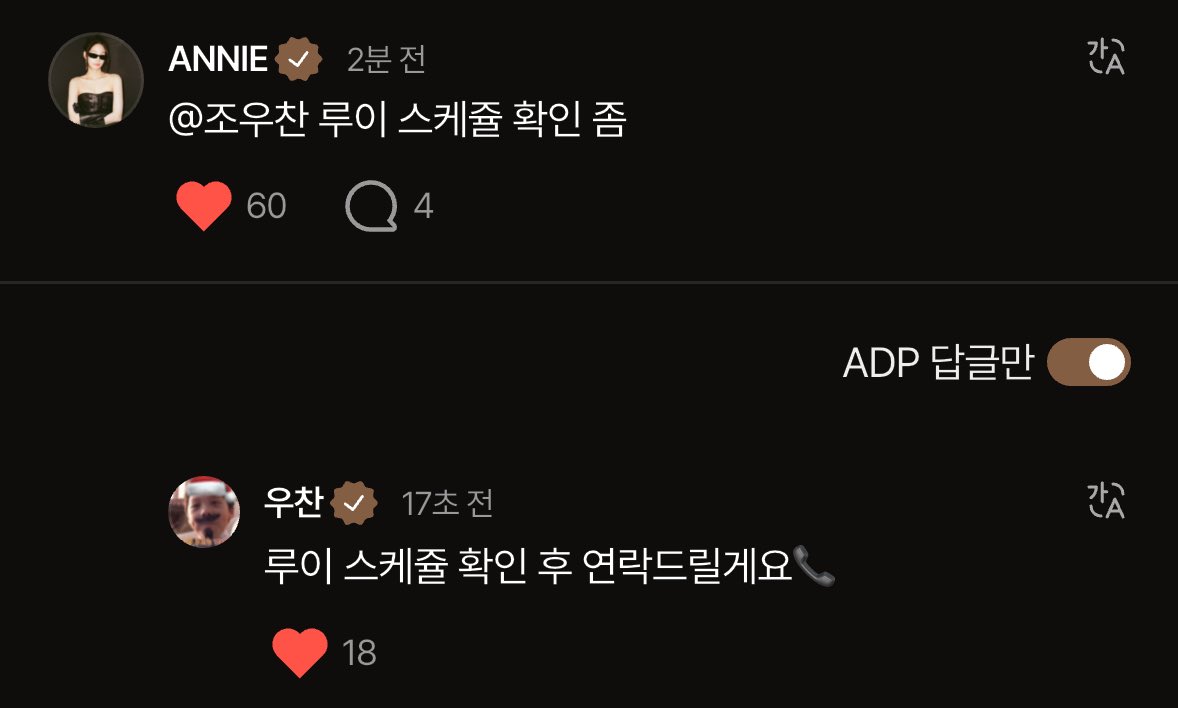Tap the 60 likes count
1178x708 pixels.
[x=267, y=206]
